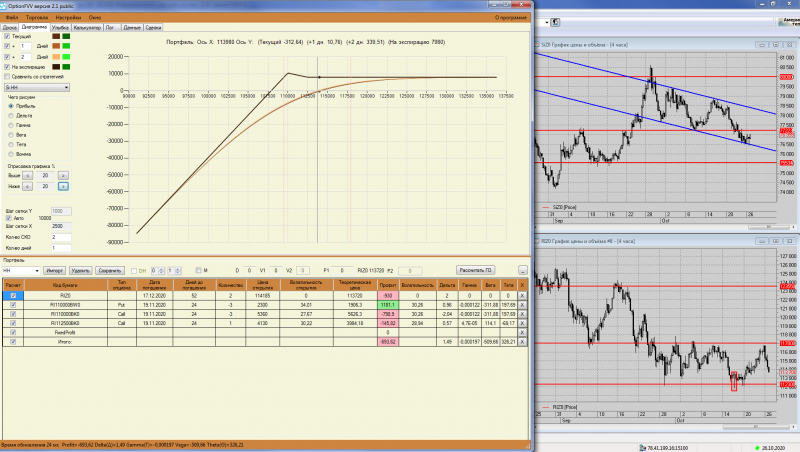800x452 pixels.
Task: Delete the RIZ0 futures row with X
Action: tap(522, 295)
